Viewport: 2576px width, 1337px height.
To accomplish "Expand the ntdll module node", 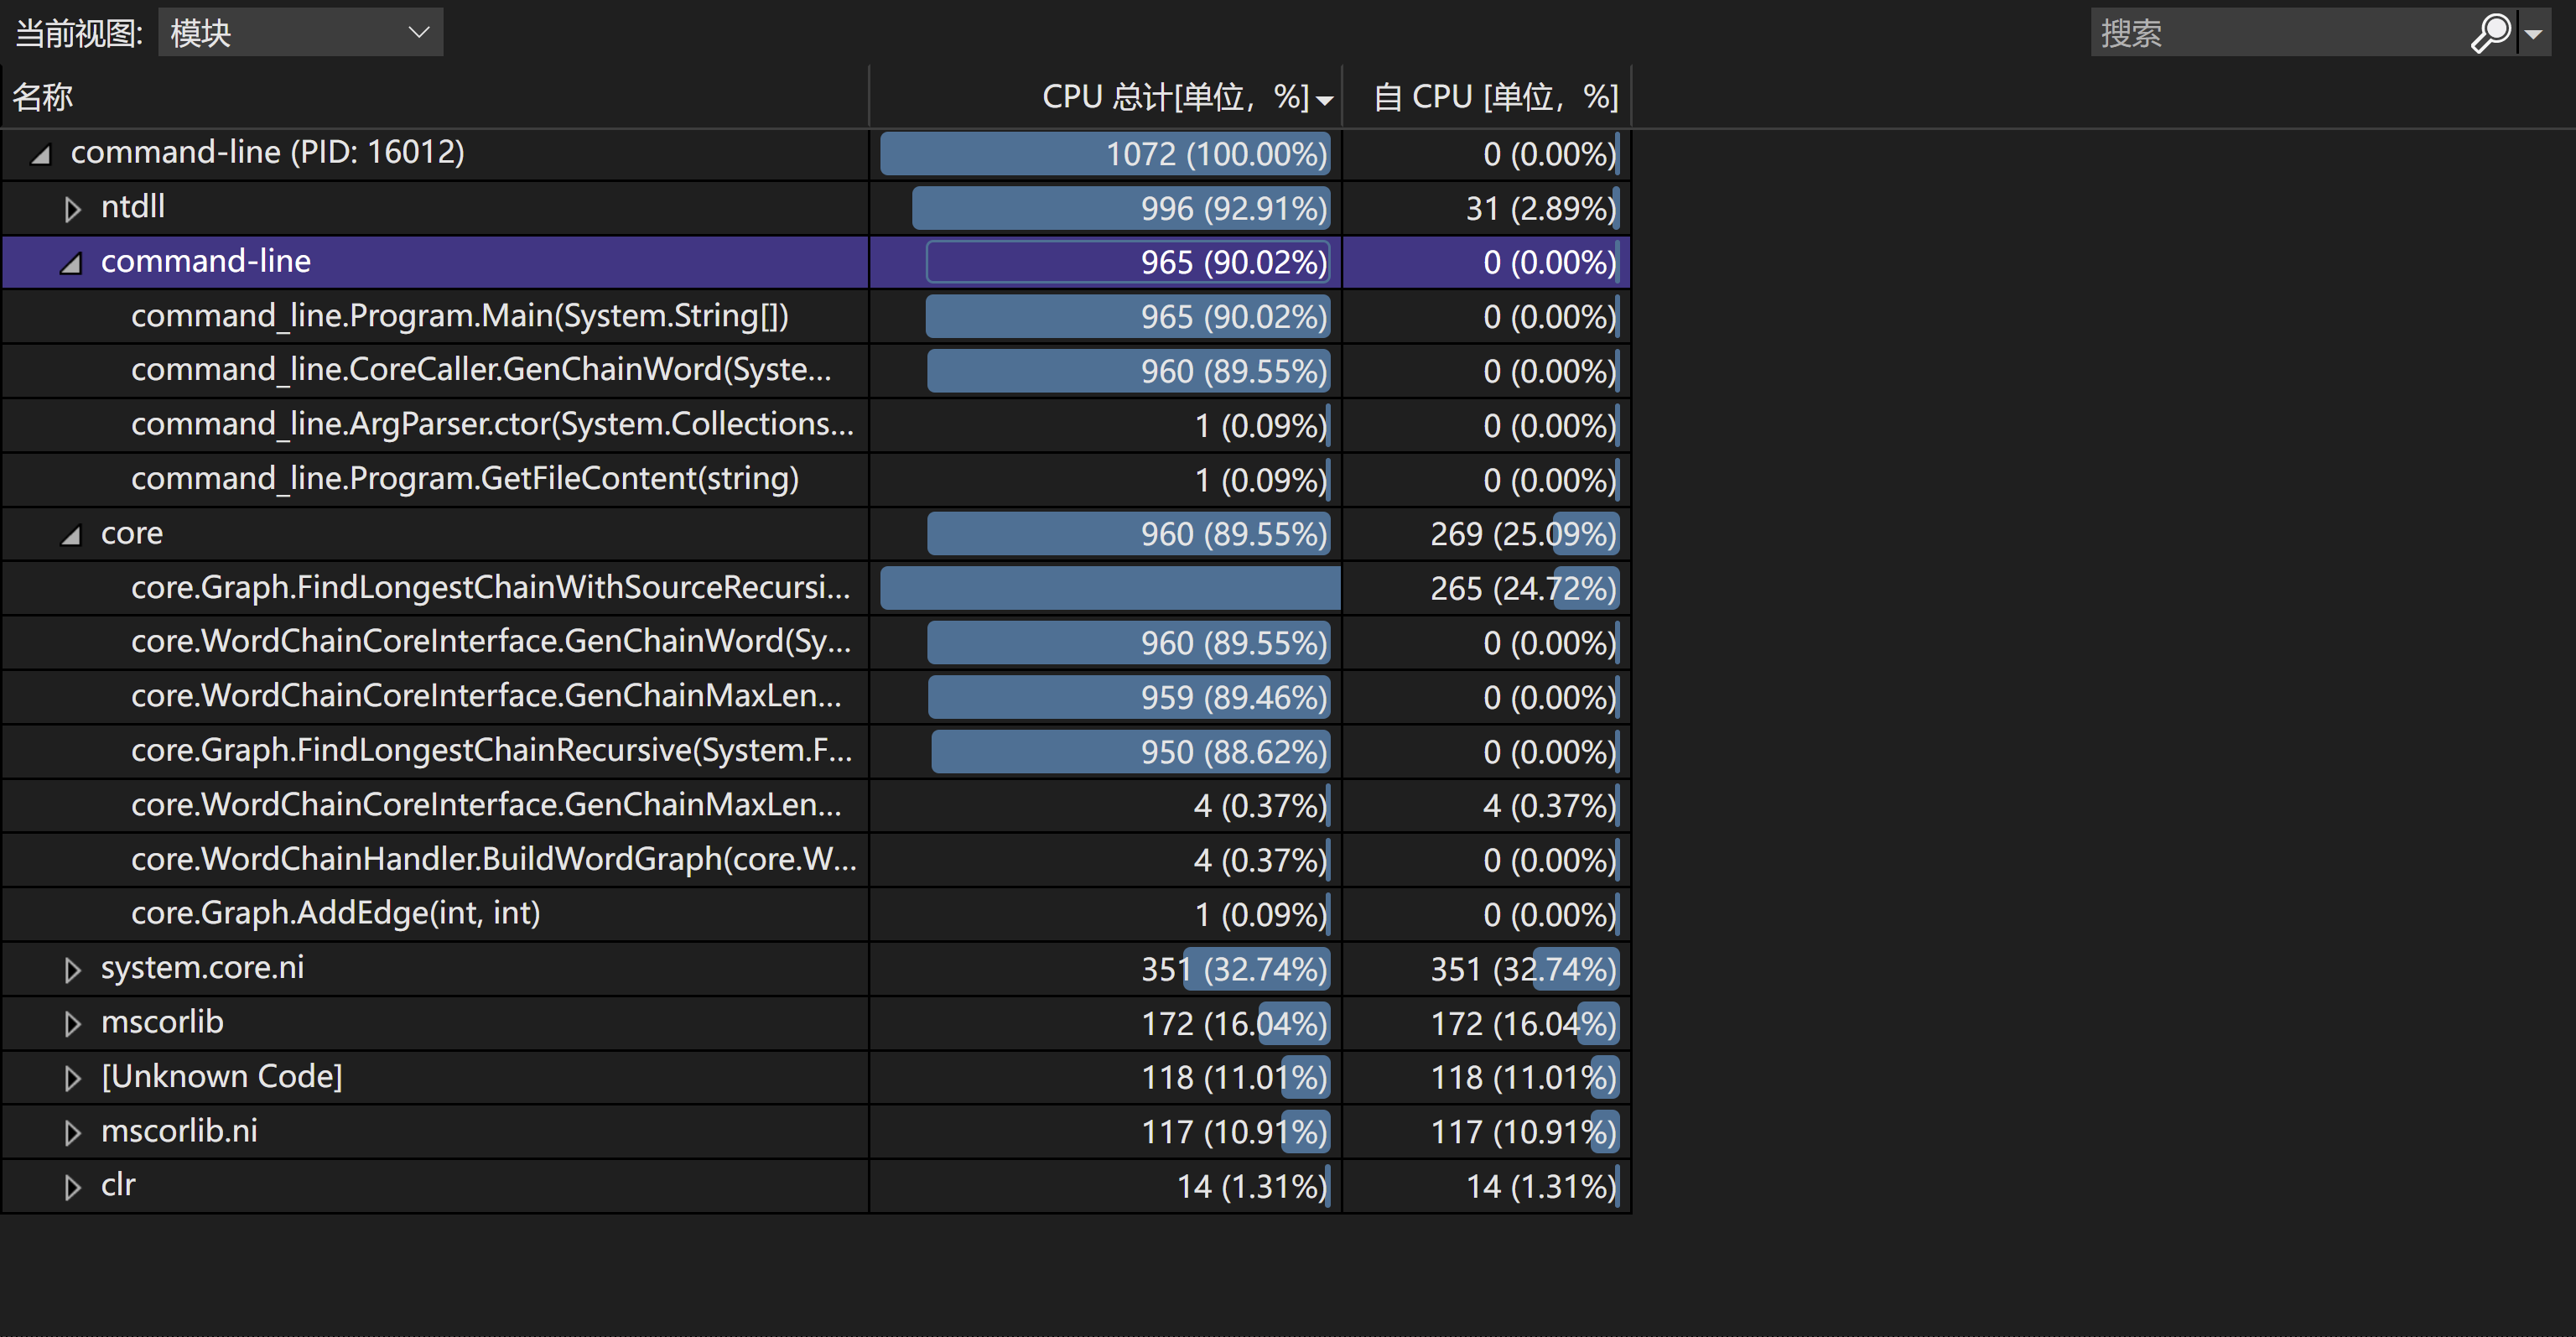I will (x=72, y=209).
